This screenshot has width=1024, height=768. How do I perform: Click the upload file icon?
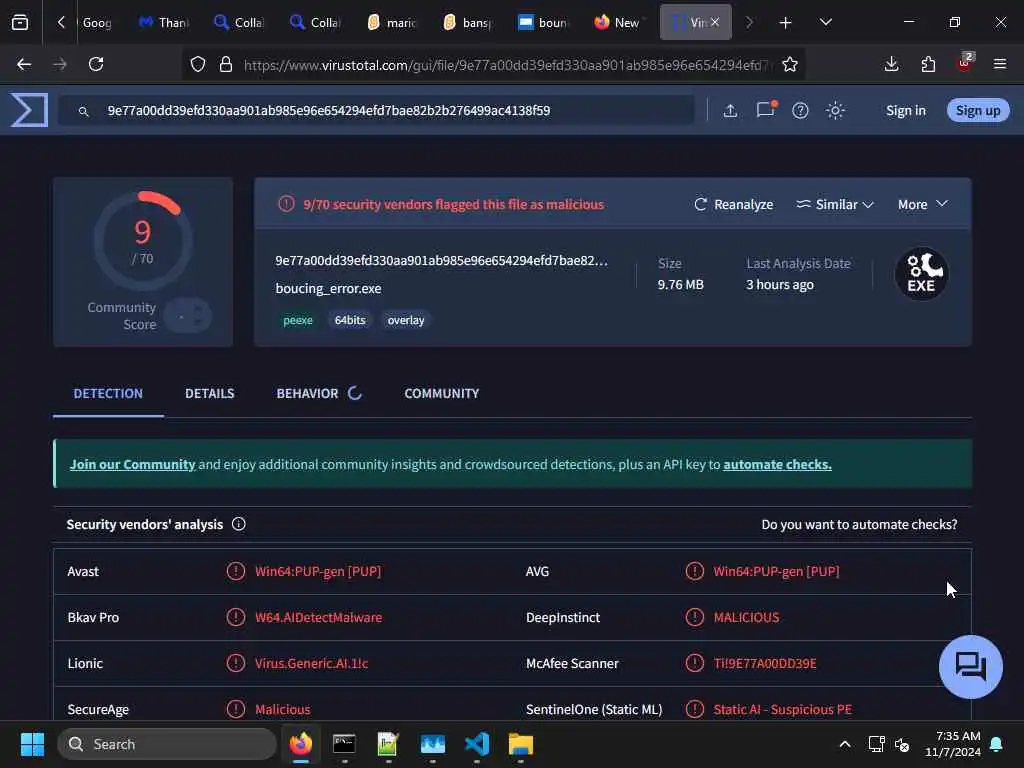pyautogui.click(x=730, y=110)
